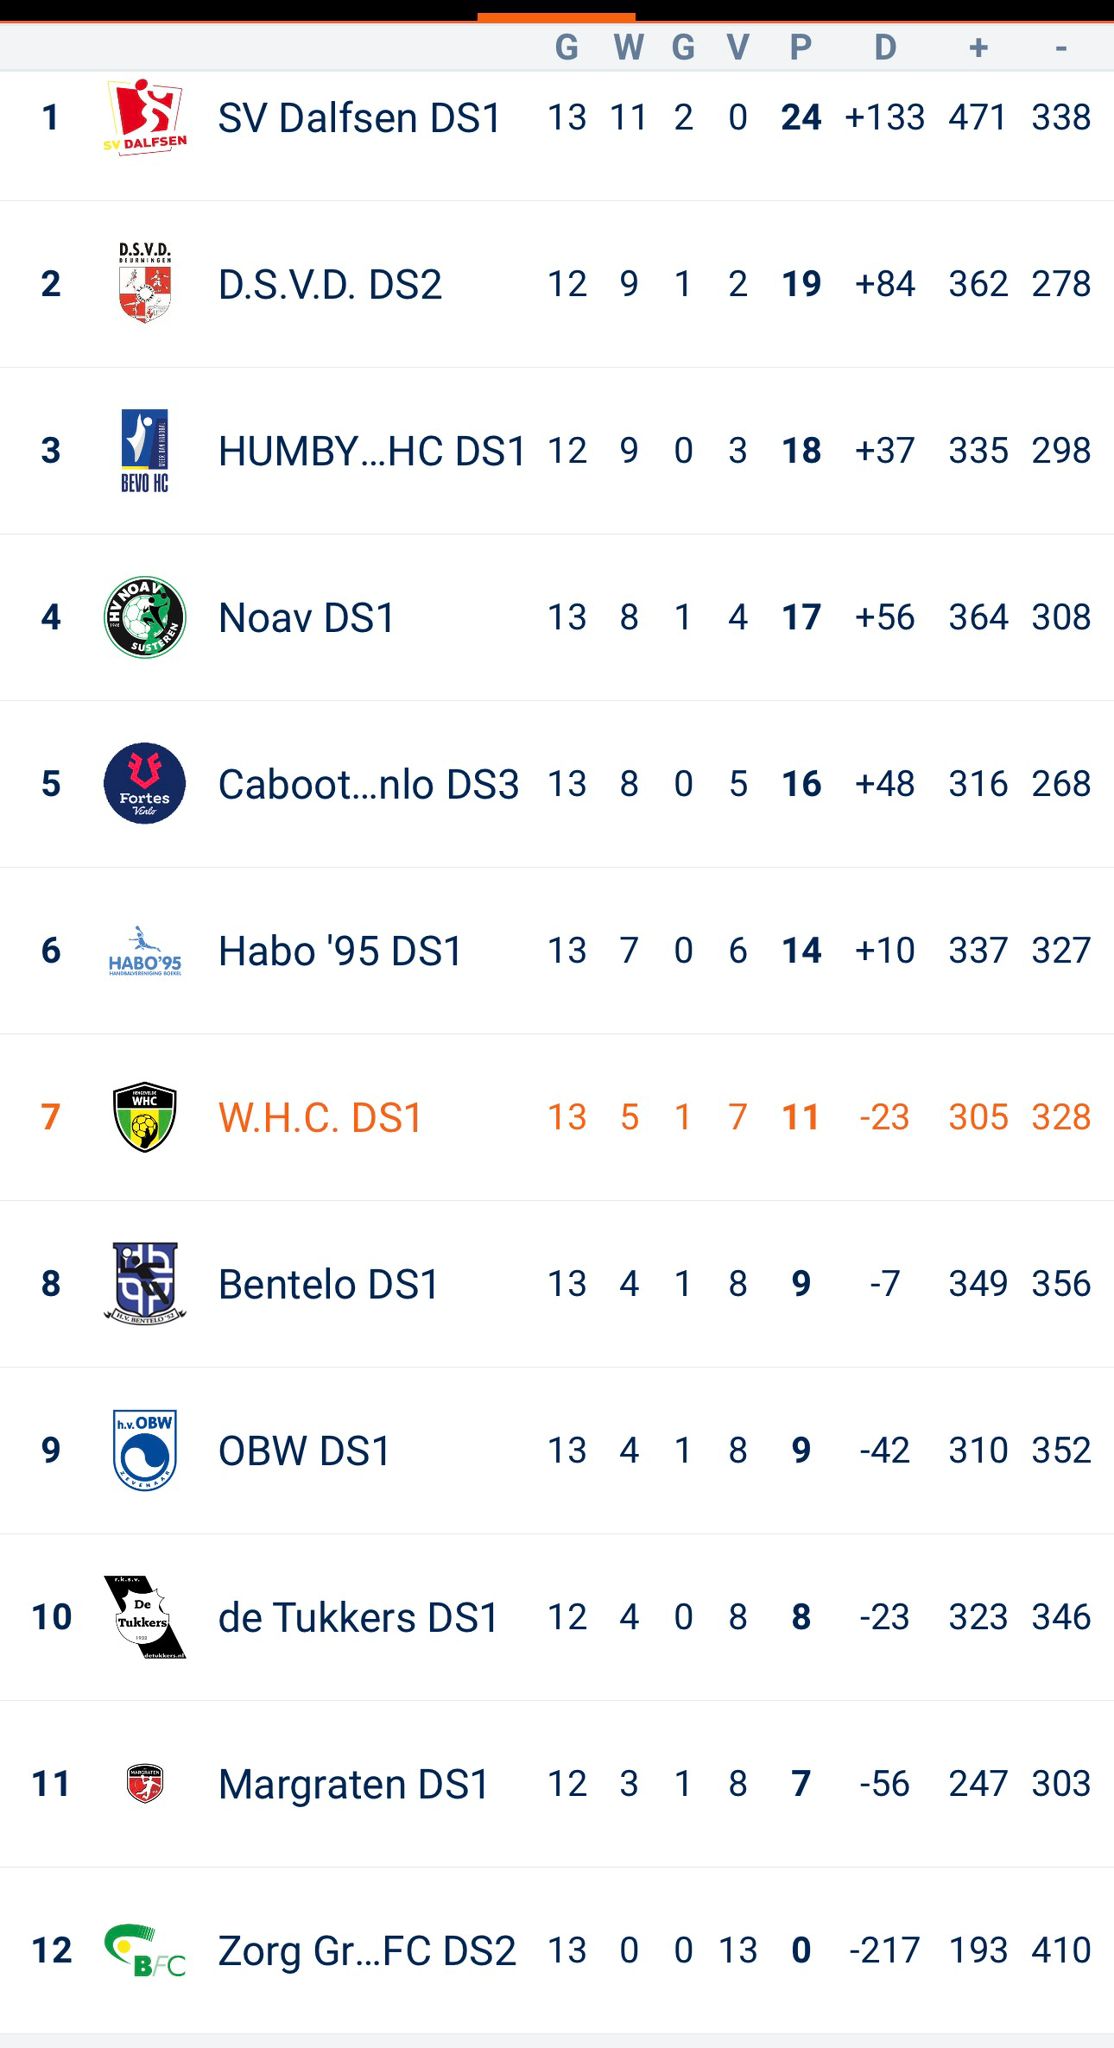Screen dimensions: 1114x2048
Task: Select the active orange-underlined tab
Action: [556, 16]
